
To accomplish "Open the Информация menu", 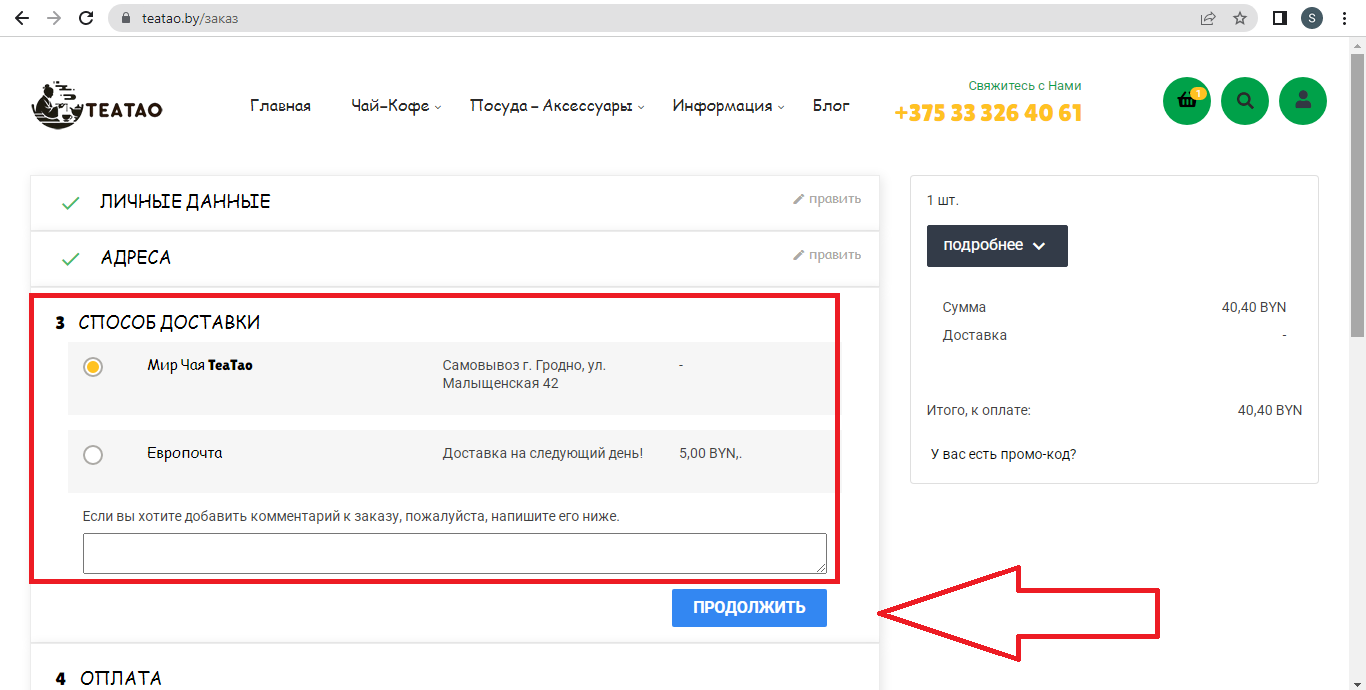I will (727, 106).
